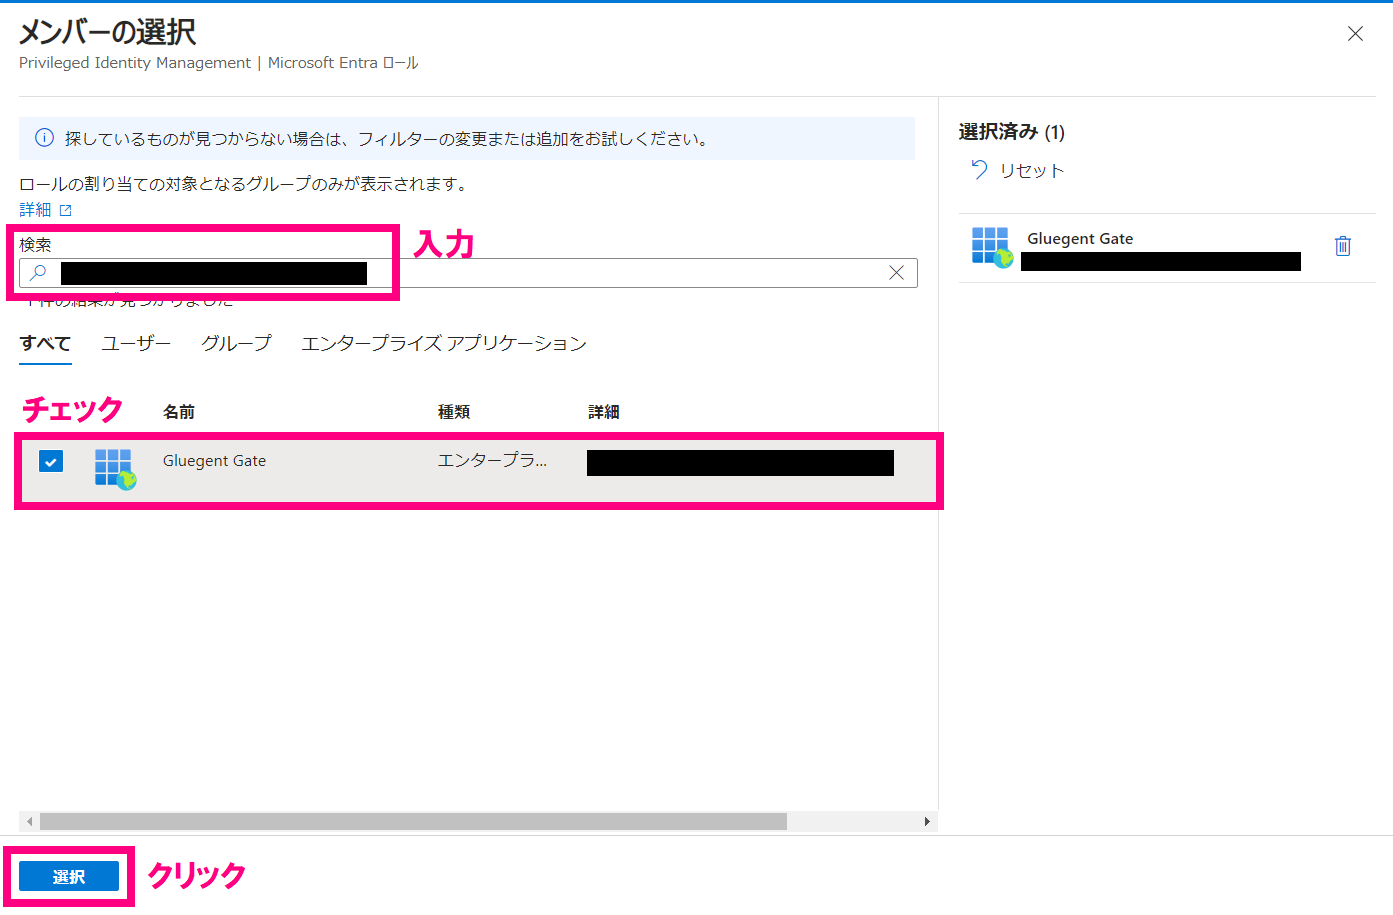Viewport: 1393px width, 915px height.
Task: Click the info icon in the filter notice banner
Action: click(x=44, y=137)
